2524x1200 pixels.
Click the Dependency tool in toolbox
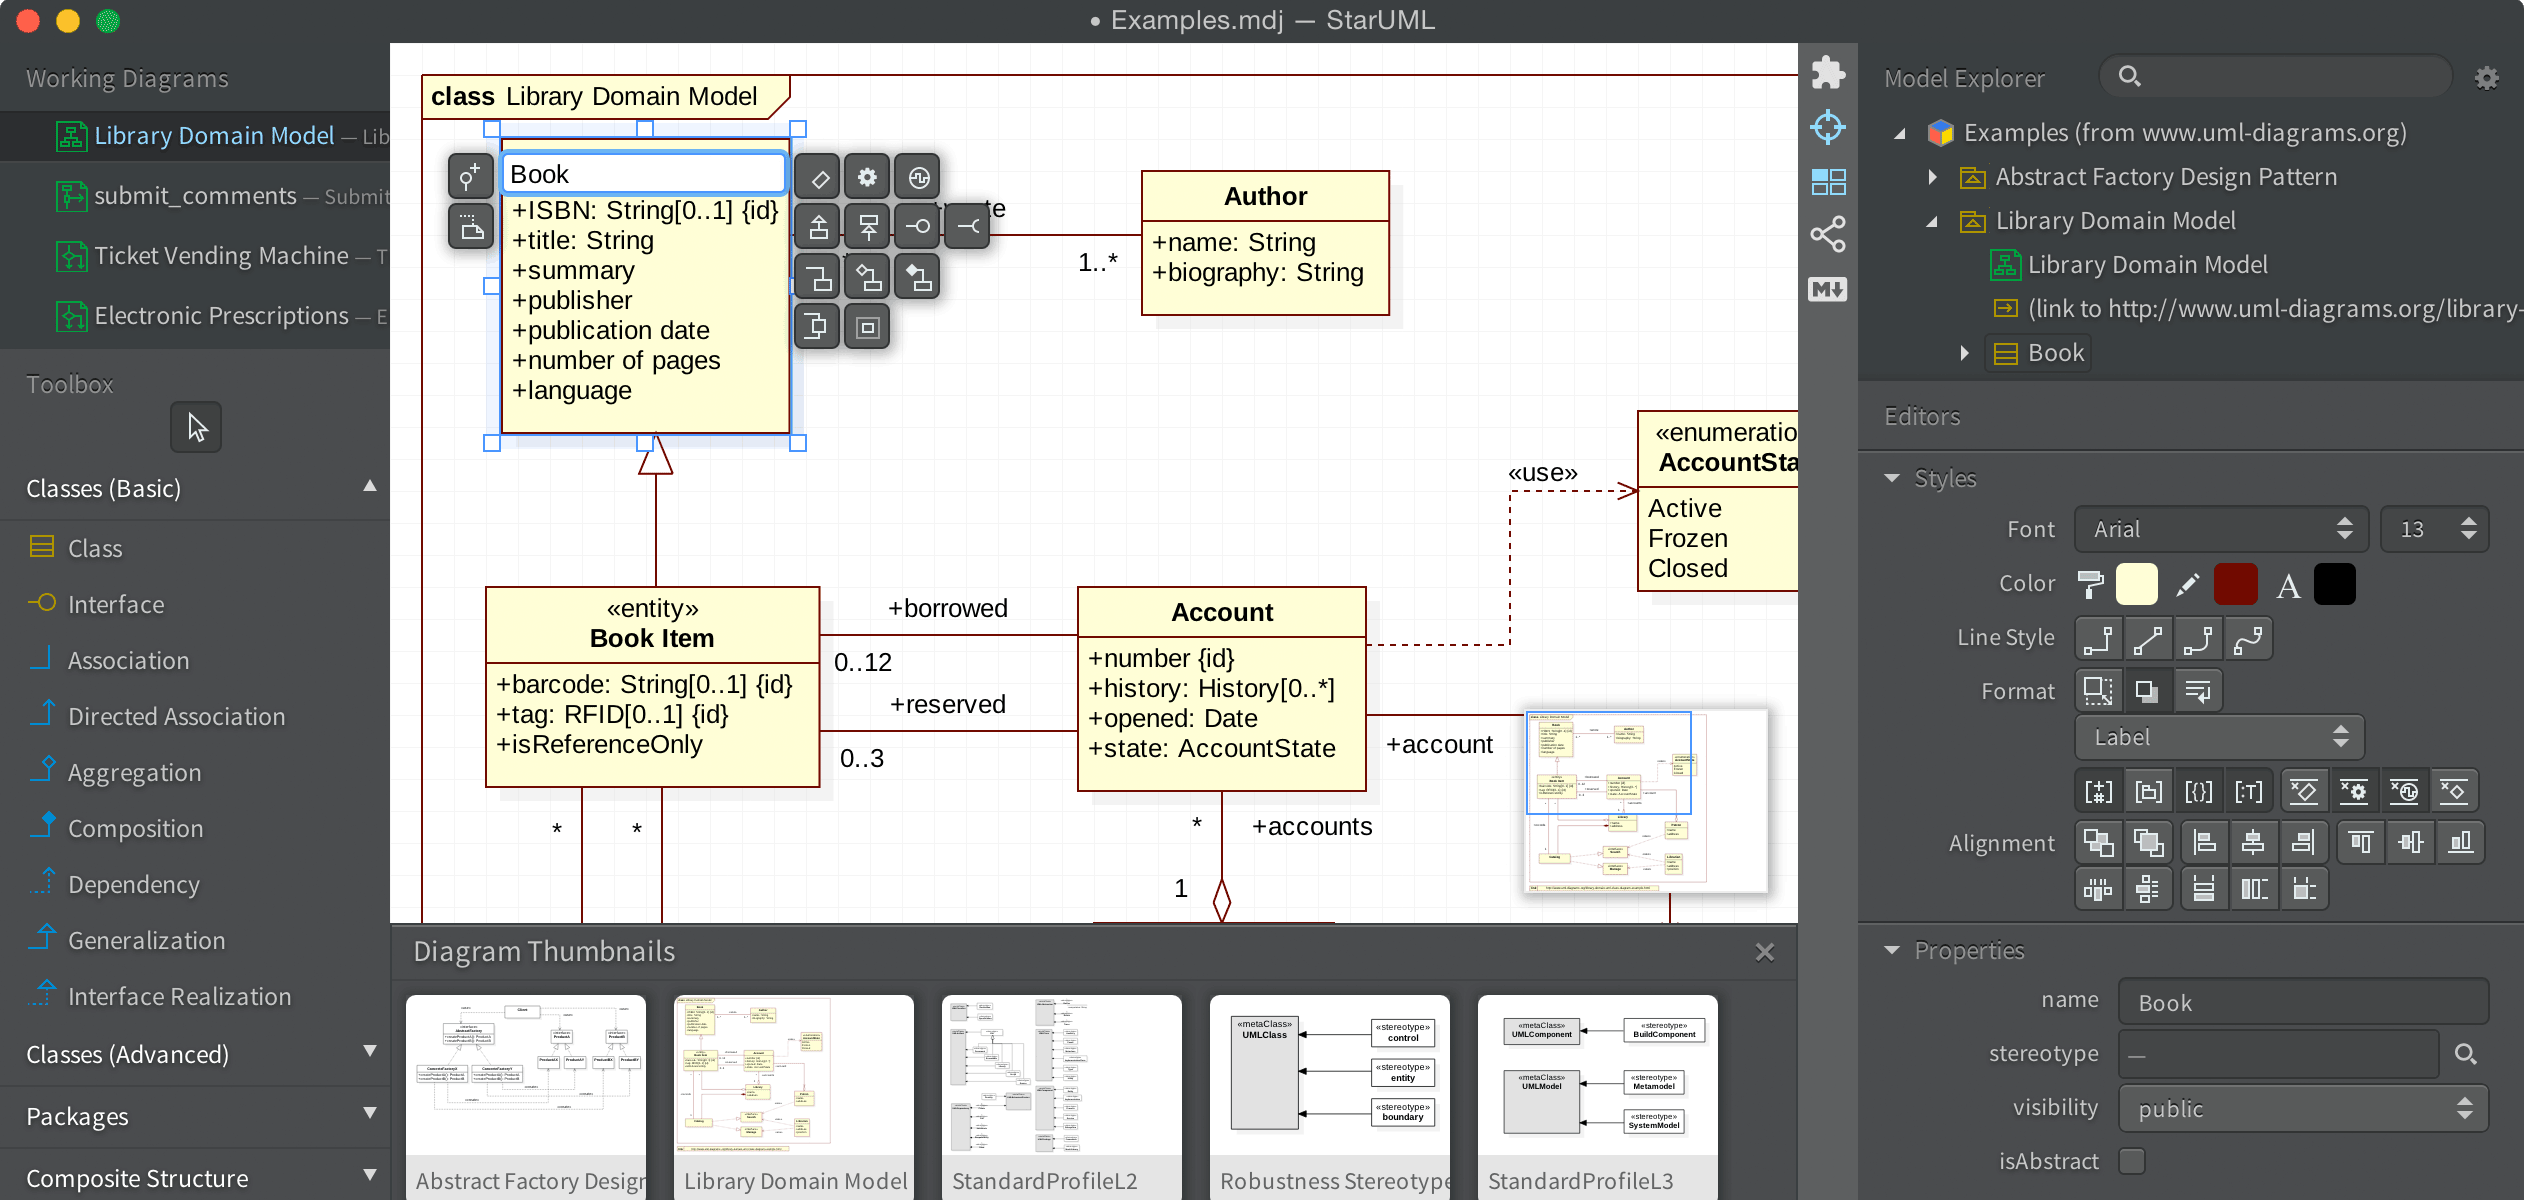pyautogui.click(x=134, y=883)
